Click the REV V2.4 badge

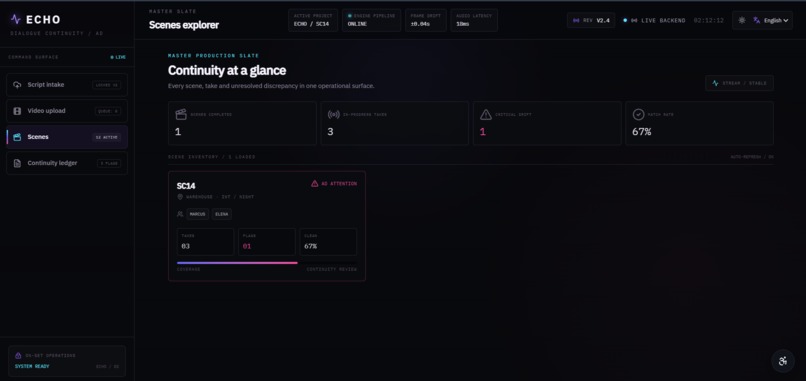click(x=591, y=21)
